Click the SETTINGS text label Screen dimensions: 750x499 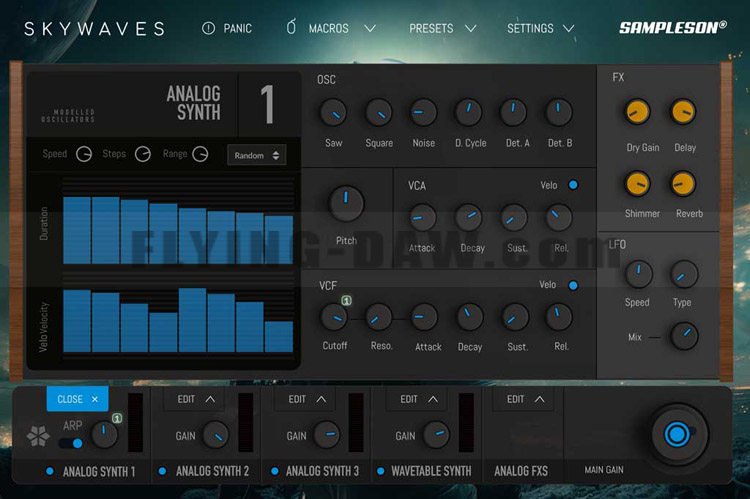tap(530, 28)
